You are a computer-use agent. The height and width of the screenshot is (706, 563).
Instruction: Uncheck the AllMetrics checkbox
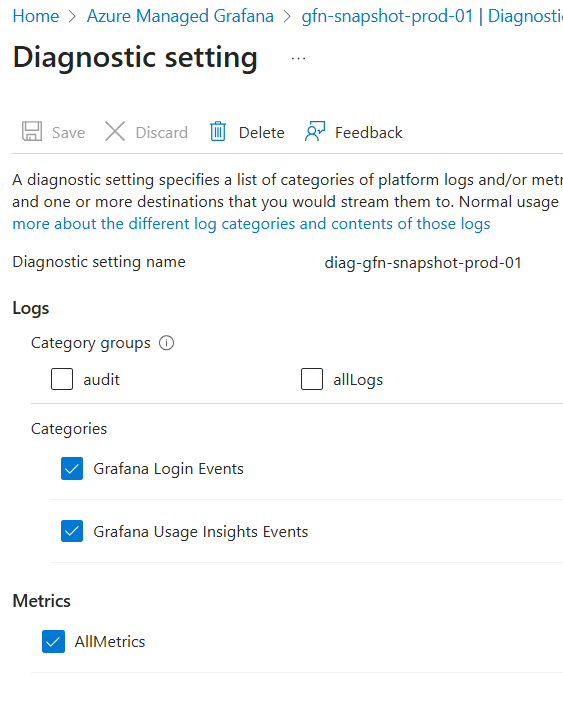click(x=54, y=642)
